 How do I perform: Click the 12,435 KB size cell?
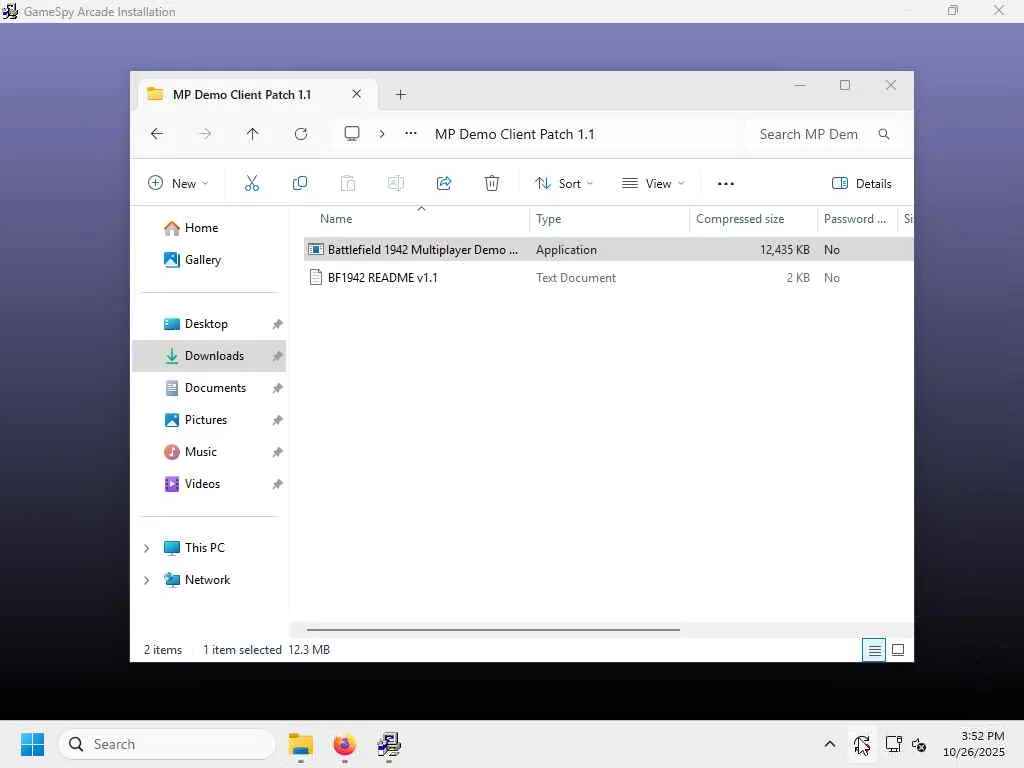[x=784, y=249]
